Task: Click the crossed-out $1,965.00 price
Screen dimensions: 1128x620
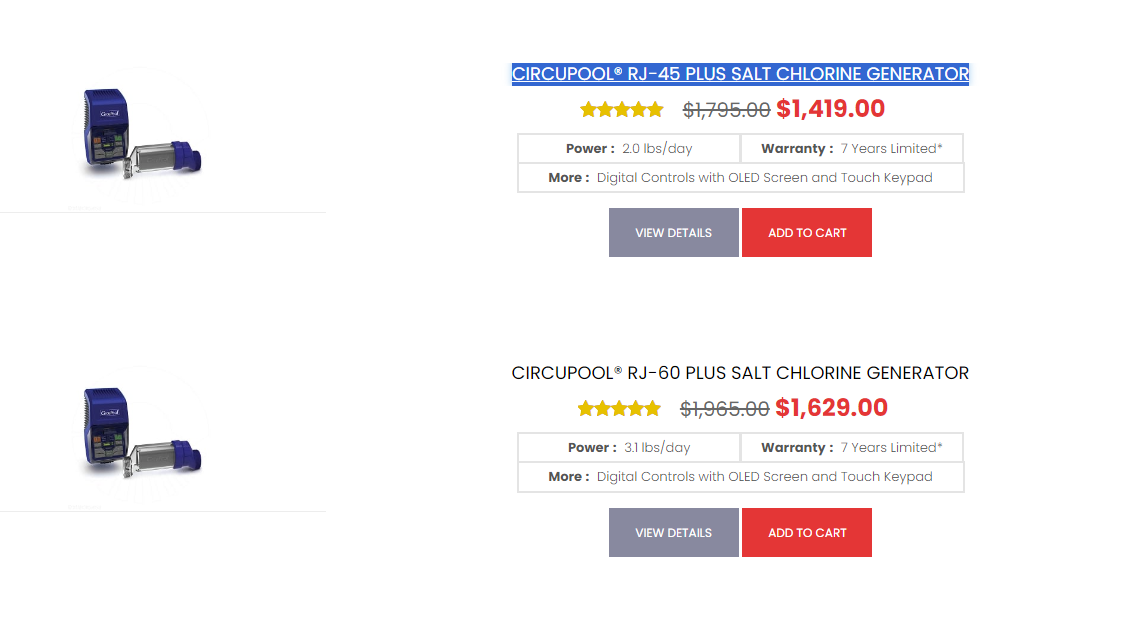Action: pos(724,409)
